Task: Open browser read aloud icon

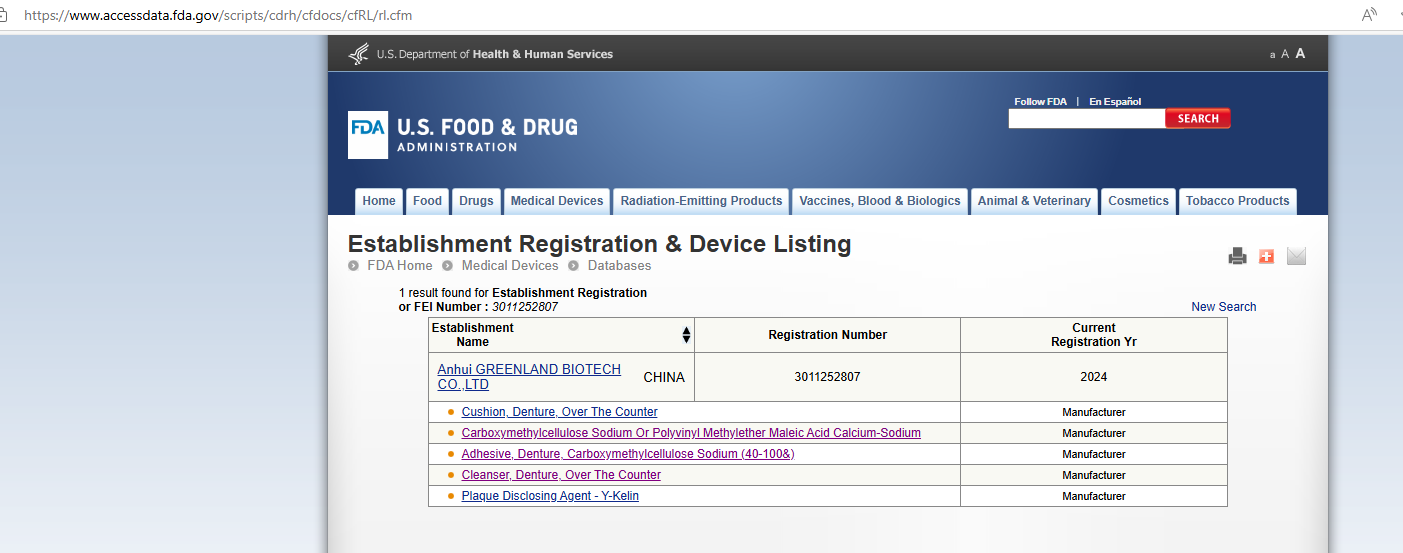Action: click(1369, 15)
